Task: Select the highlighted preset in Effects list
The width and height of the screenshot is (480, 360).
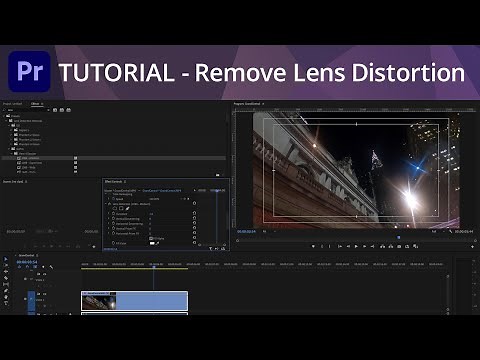Action: (x=113, y=158)
